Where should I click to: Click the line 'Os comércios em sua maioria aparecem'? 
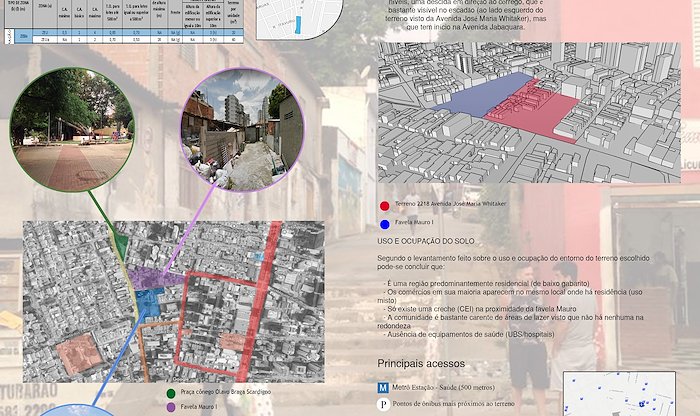pyautogui.click(x=510, y=296)
